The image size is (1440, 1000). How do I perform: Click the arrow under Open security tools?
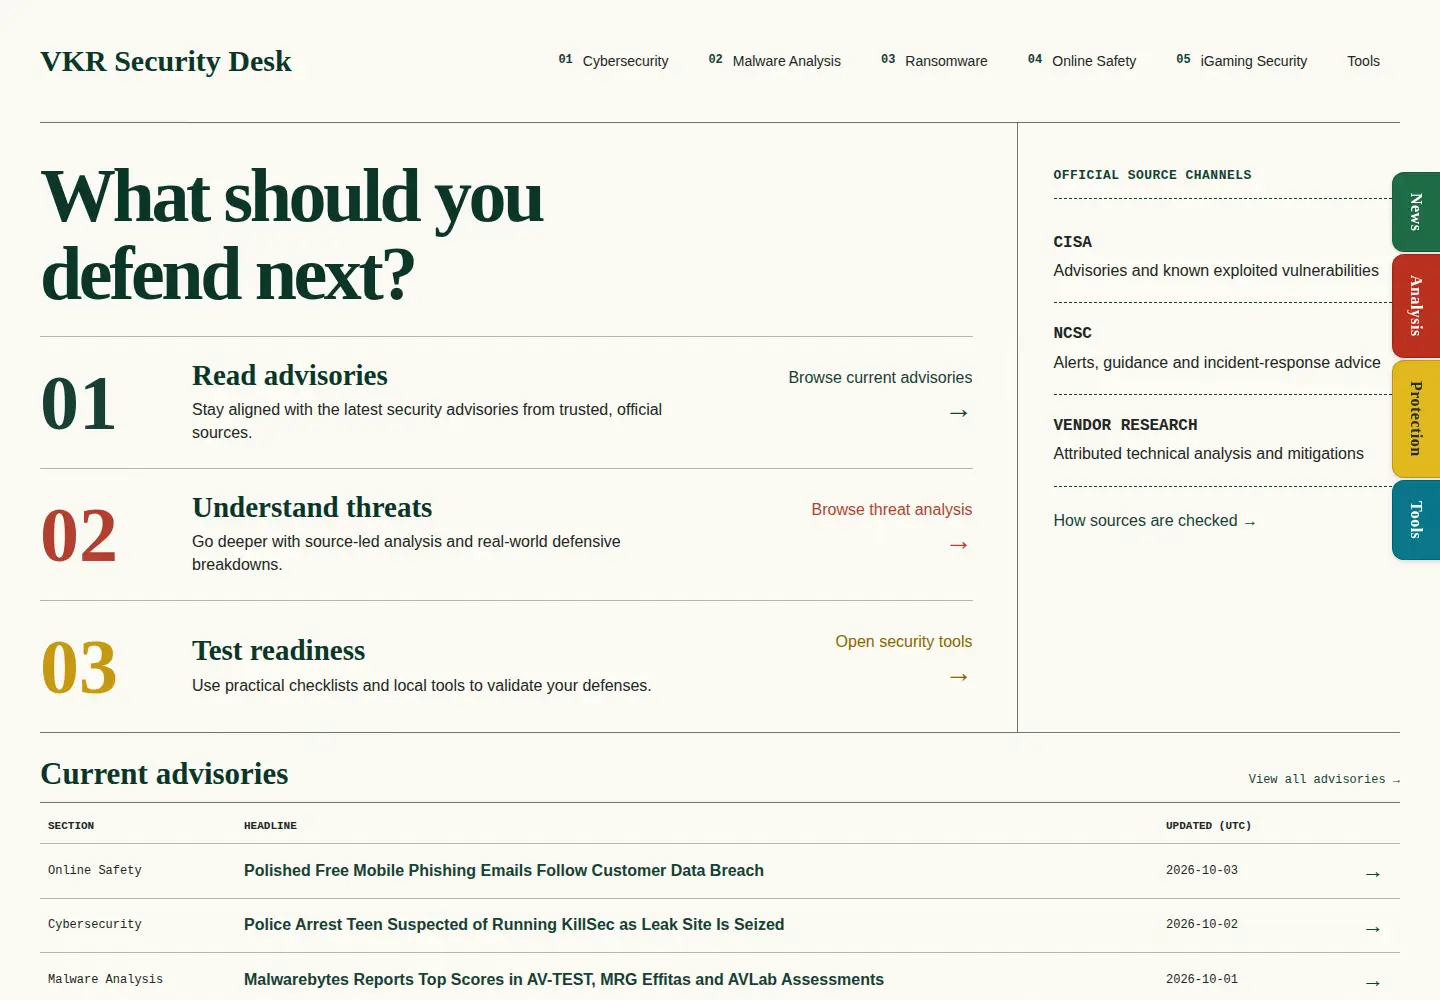pos(959,677)
